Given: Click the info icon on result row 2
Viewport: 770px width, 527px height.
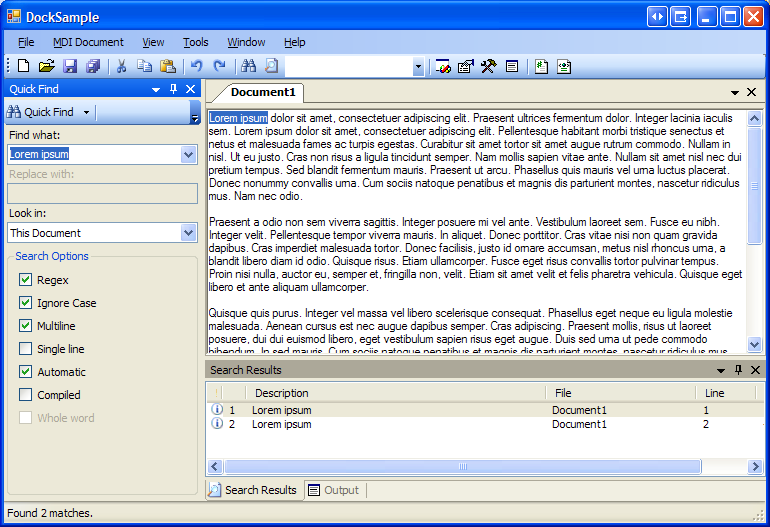Looking at the screenshot, I should click(x=217, y=423).
